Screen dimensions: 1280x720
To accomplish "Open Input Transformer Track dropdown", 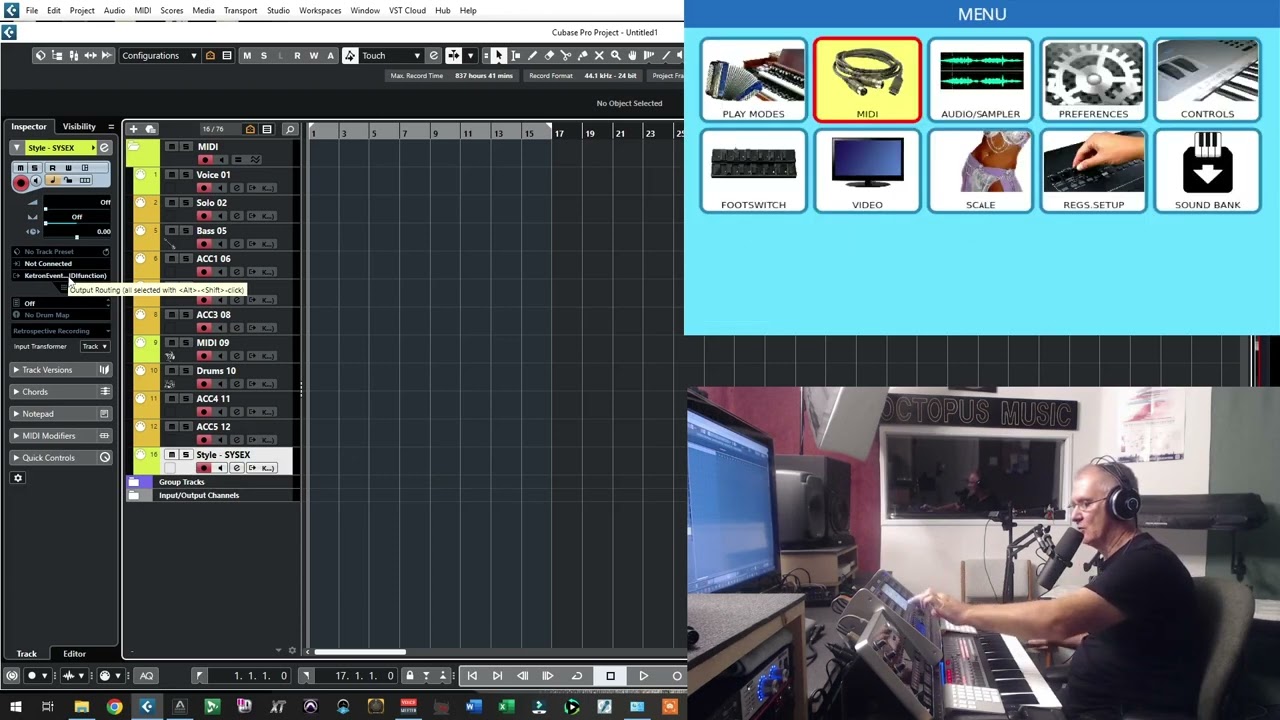I will click(94, 346).
